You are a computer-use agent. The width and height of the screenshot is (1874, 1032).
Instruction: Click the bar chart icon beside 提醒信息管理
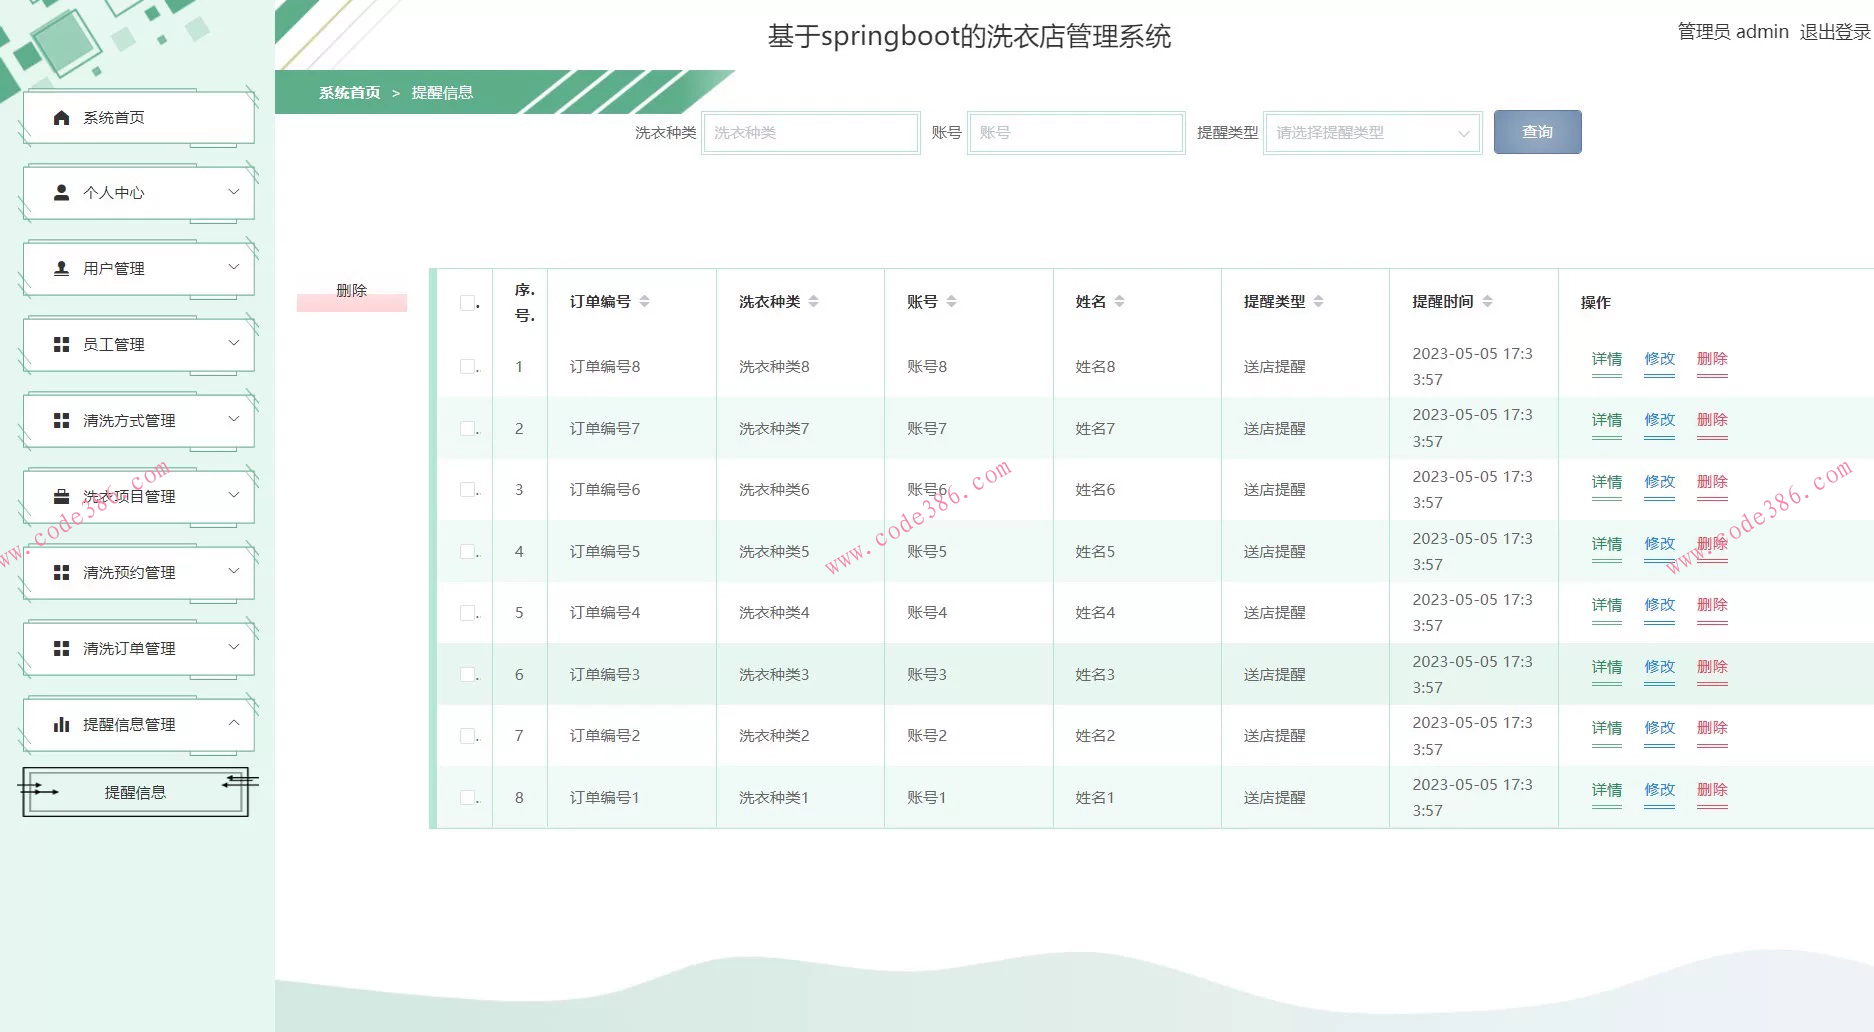point(61,724)
